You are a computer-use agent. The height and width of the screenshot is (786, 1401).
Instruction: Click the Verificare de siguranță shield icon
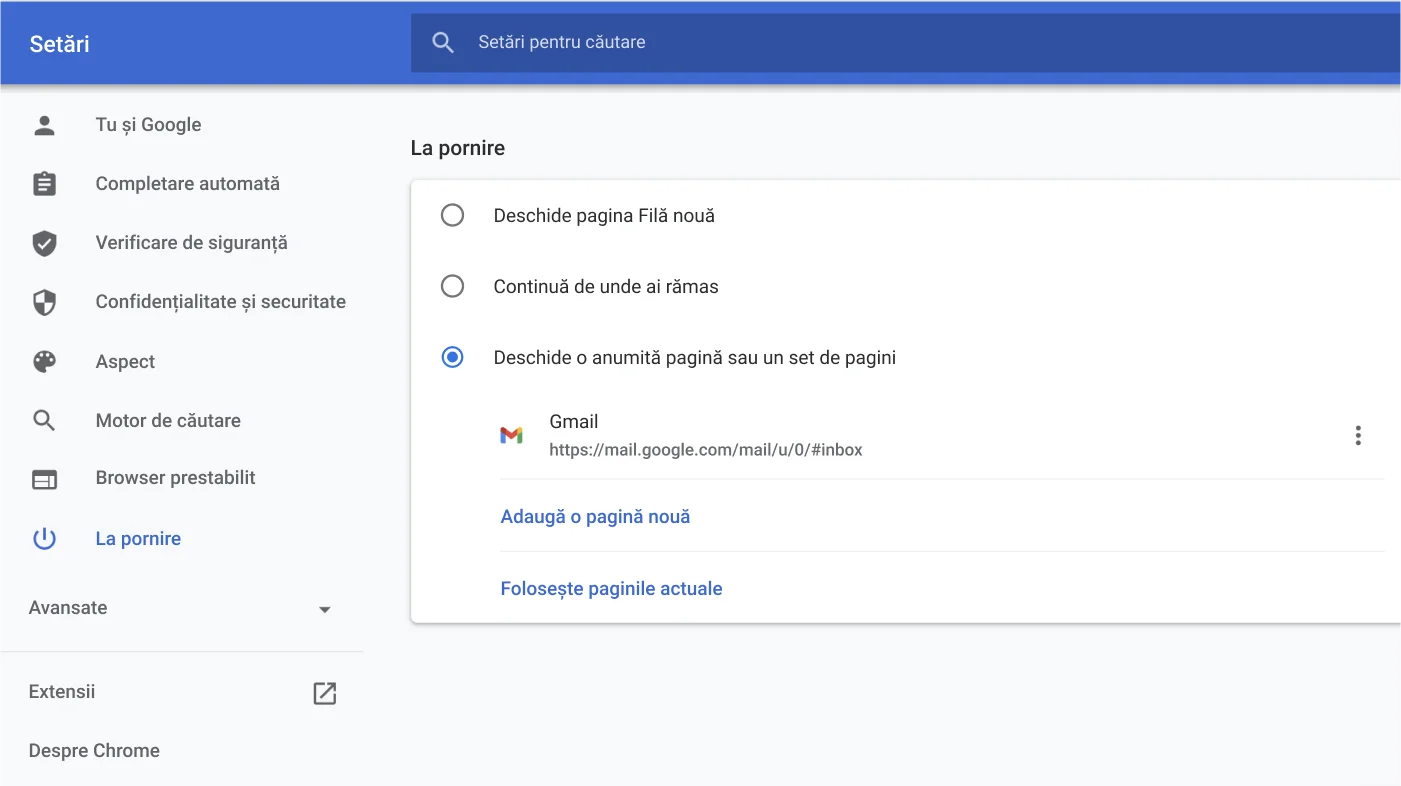[x=44, y=242]
